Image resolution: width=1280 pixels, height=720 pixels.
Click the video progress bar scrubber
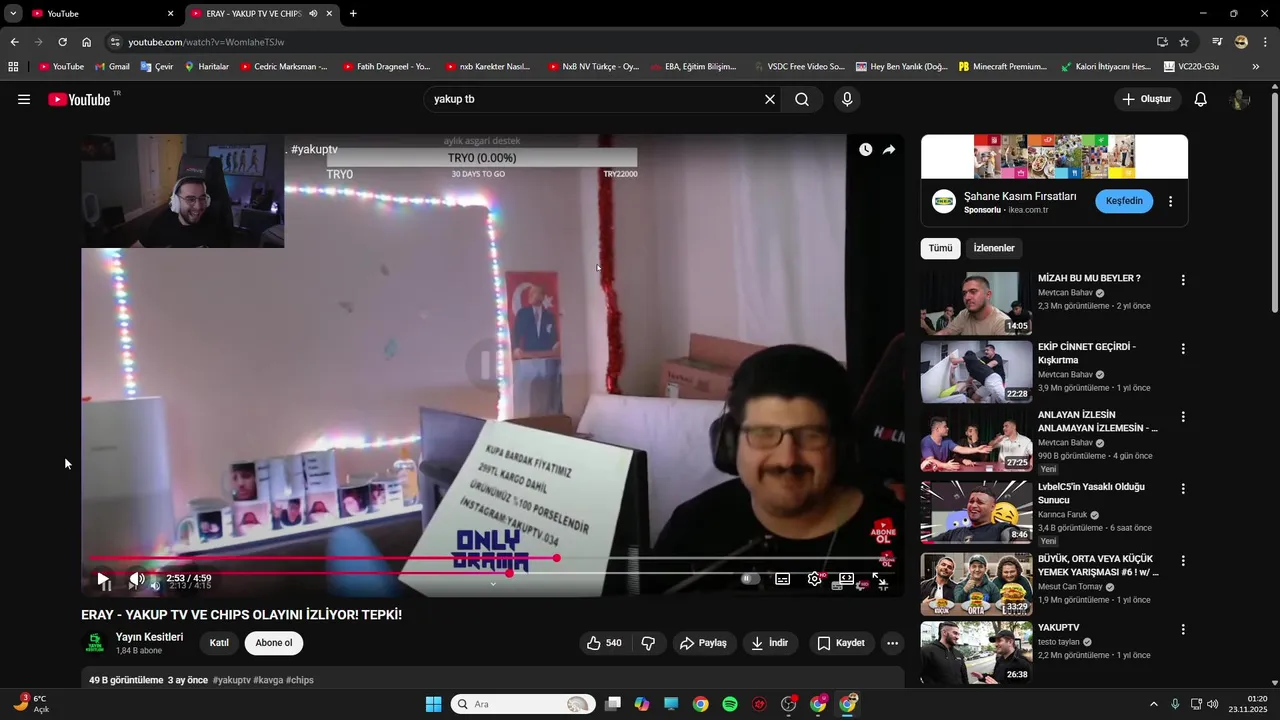coord(557,558)
